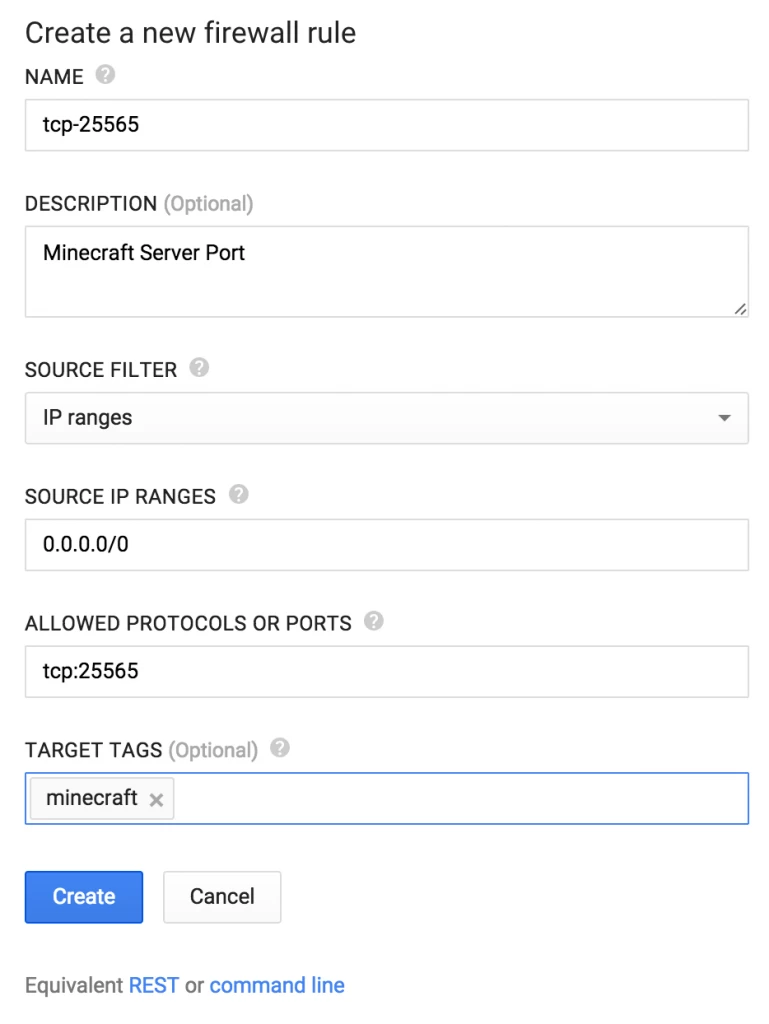Click the Cancel button
The width and height of the screenshot is (769, 1024).
point(222,897)
